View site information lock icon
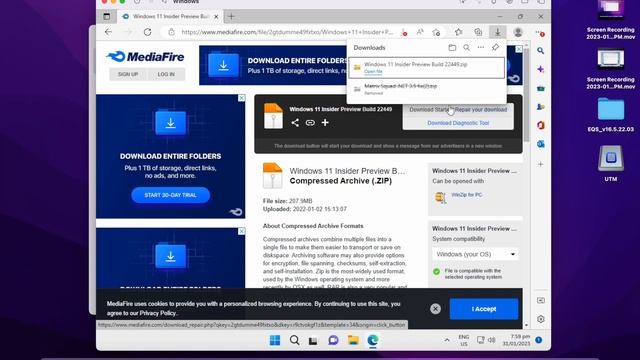 coord(171,32)
